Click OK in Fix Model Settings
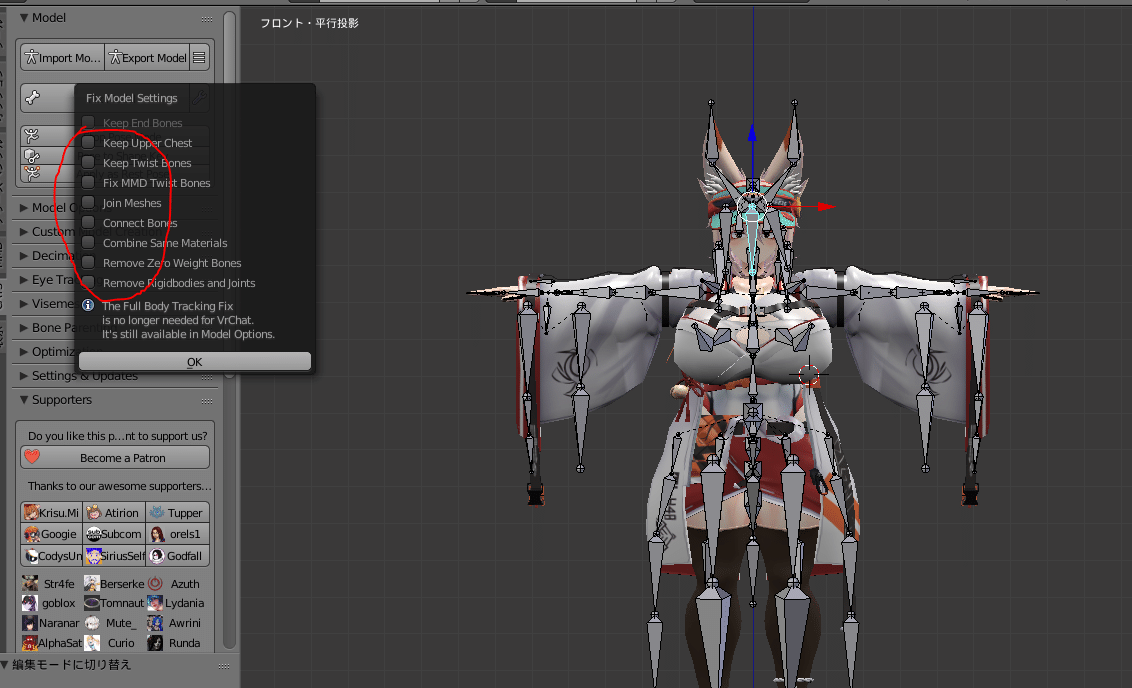This screenshot has height=688, width=1132. pos(195,362)
